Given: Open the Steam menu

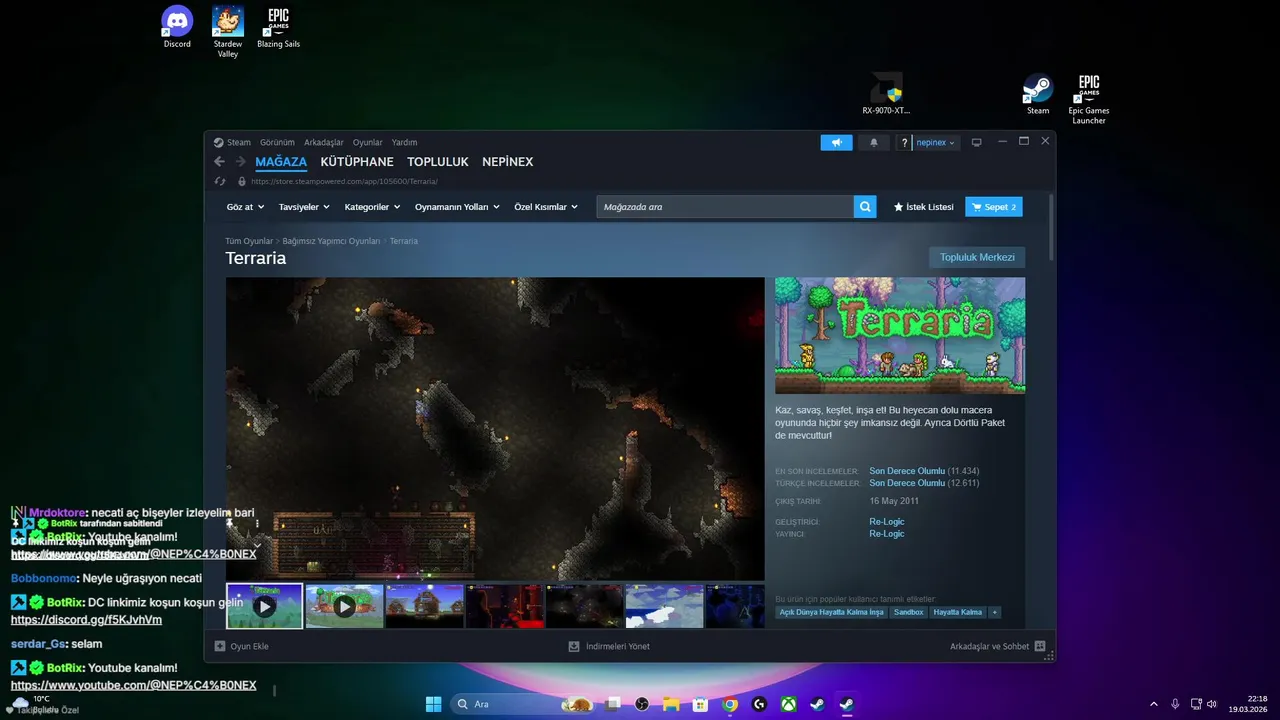Looking at the screenshot, I should [x=239, y=142].
